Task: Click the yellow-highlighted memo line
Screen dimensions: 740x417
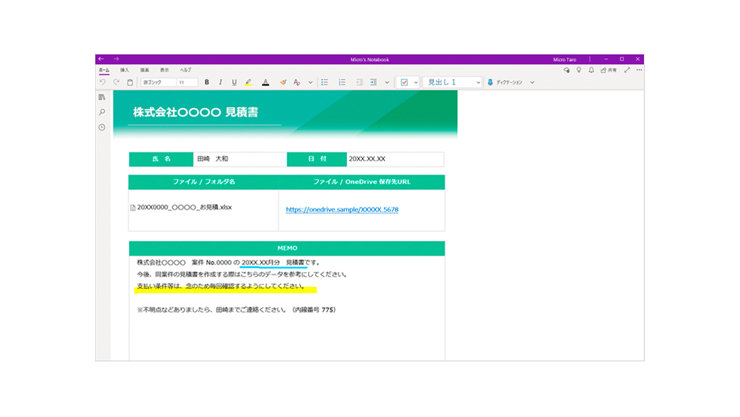Action: 221,286
